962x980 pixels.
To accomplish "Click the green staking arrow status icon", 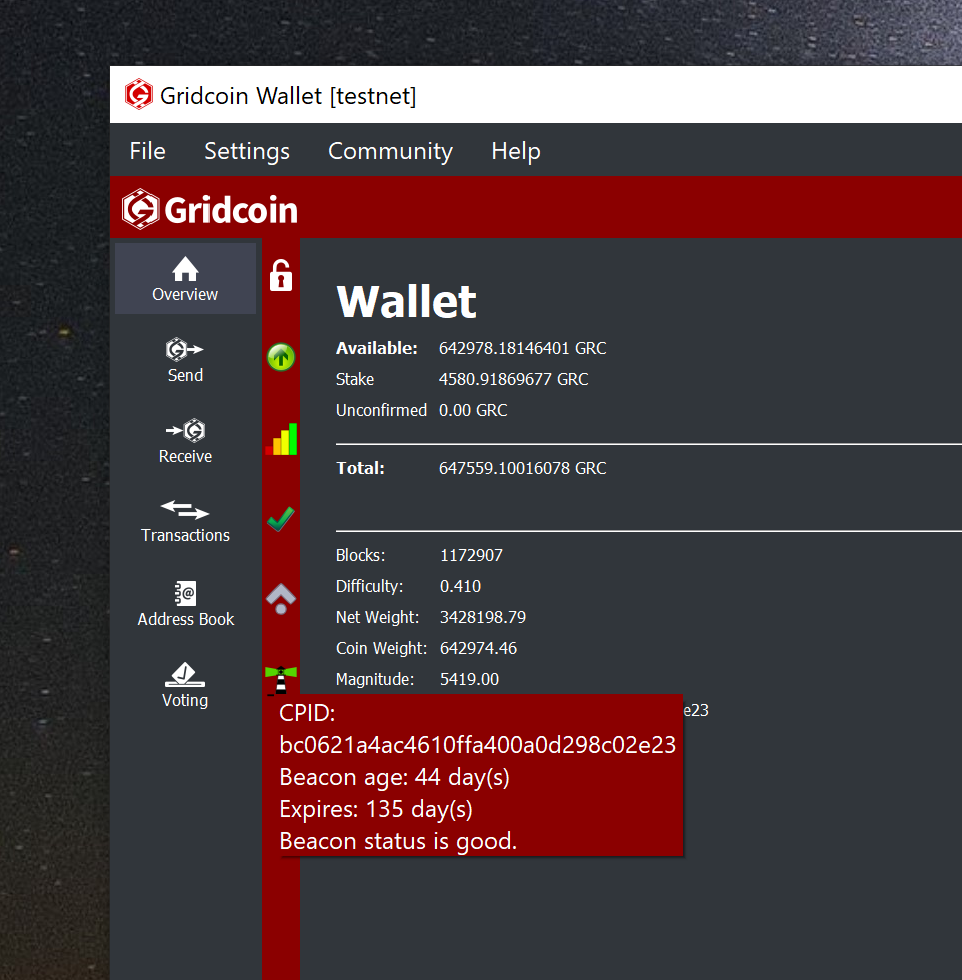I will [281, 357].
